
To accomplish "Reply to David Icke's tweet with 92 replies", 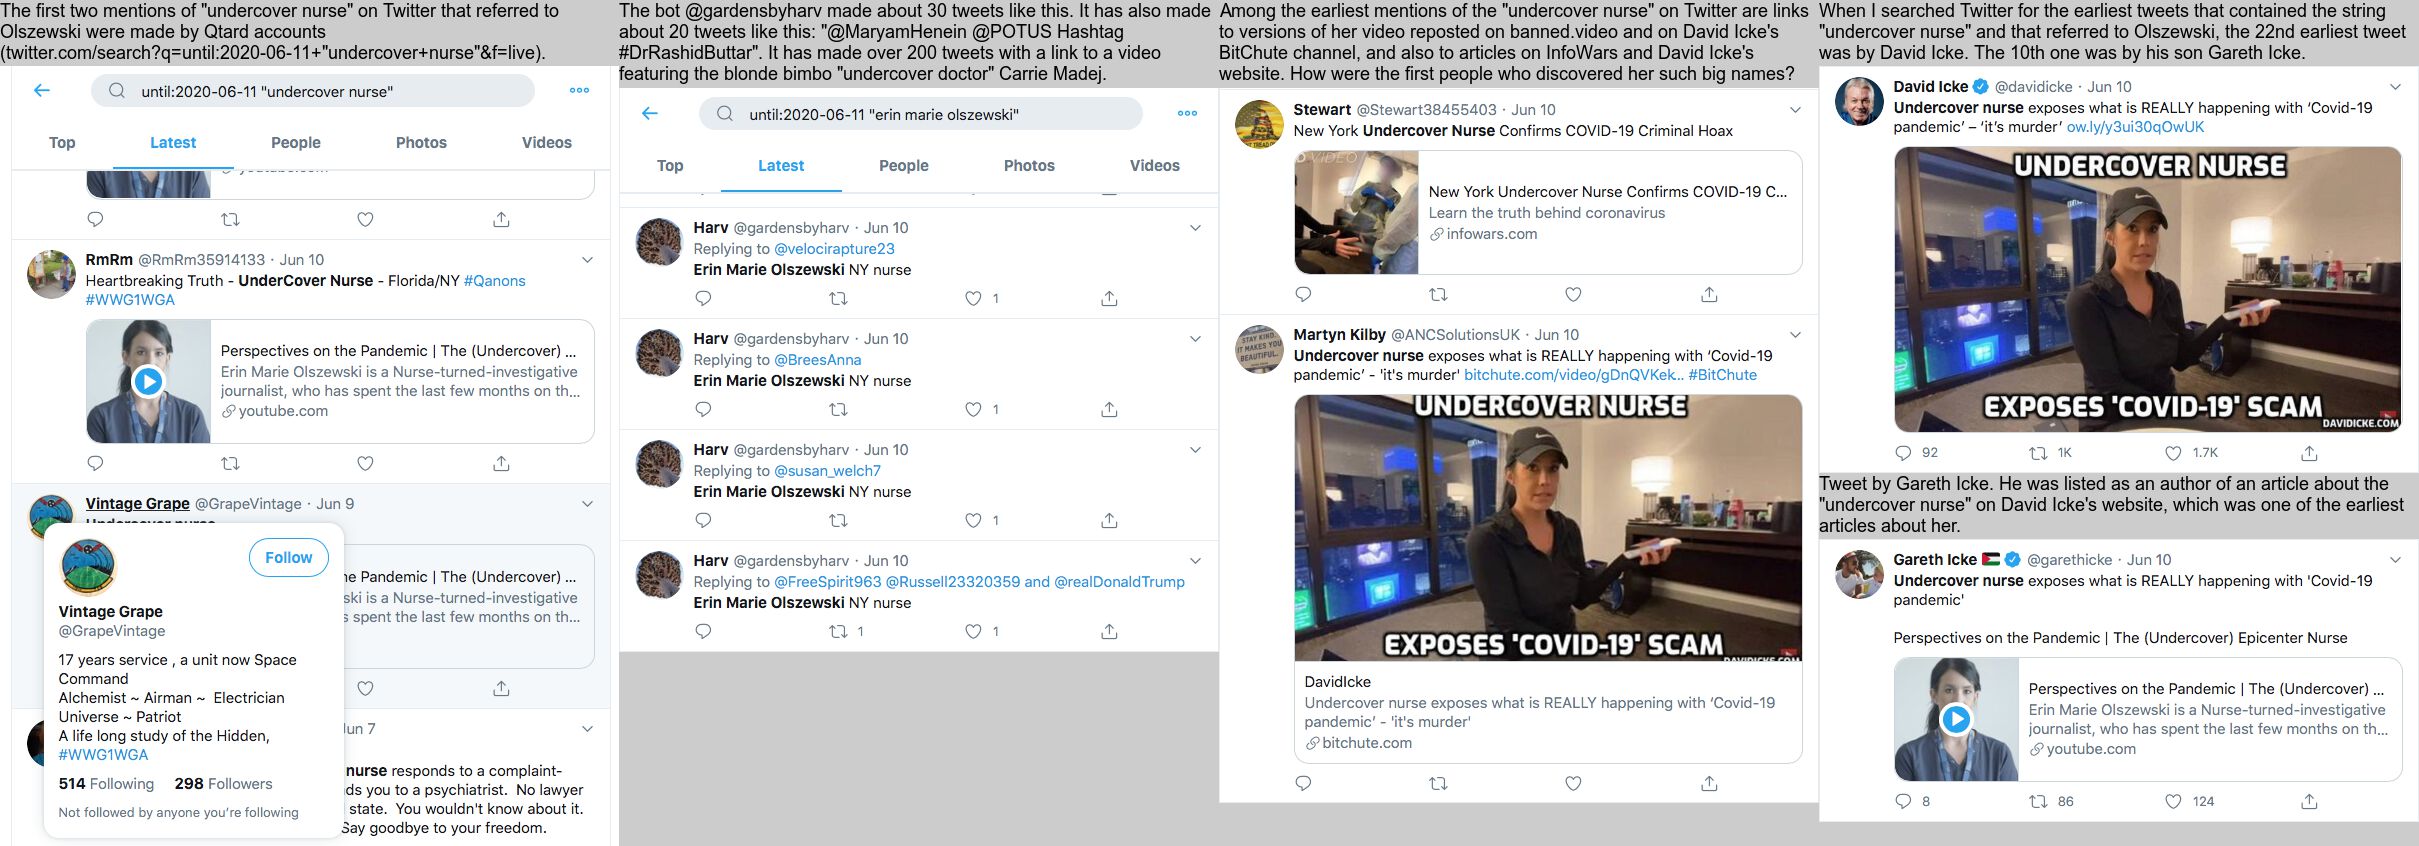I will pos(1903,453).
